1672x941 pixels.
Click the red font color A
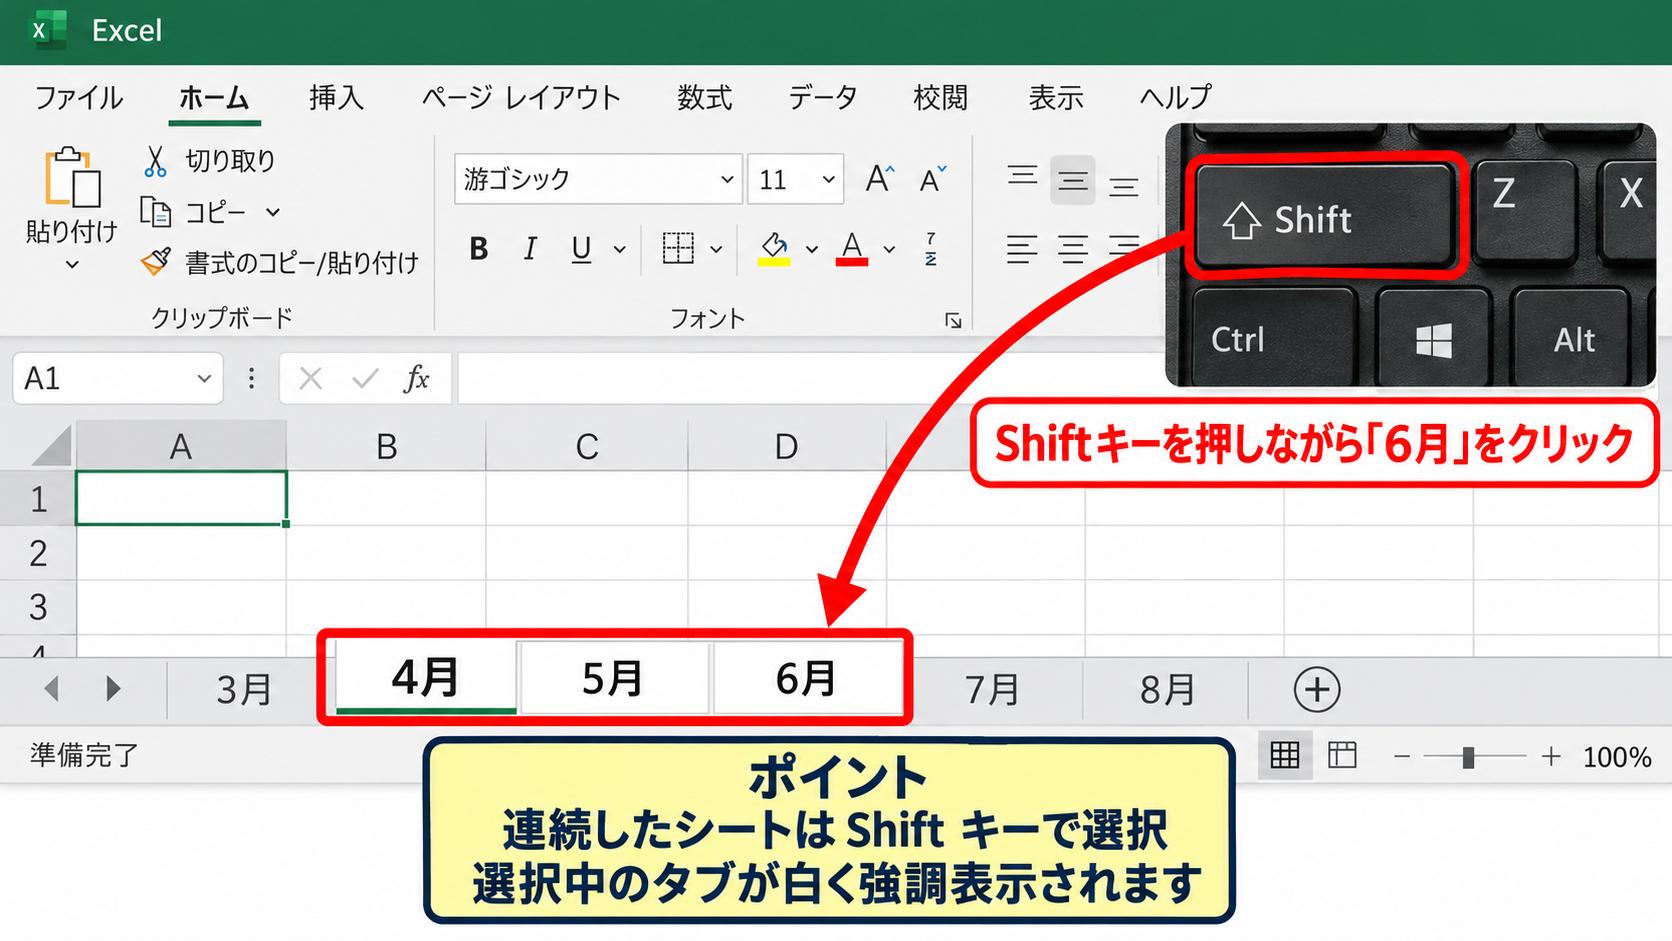pos(851,248)
